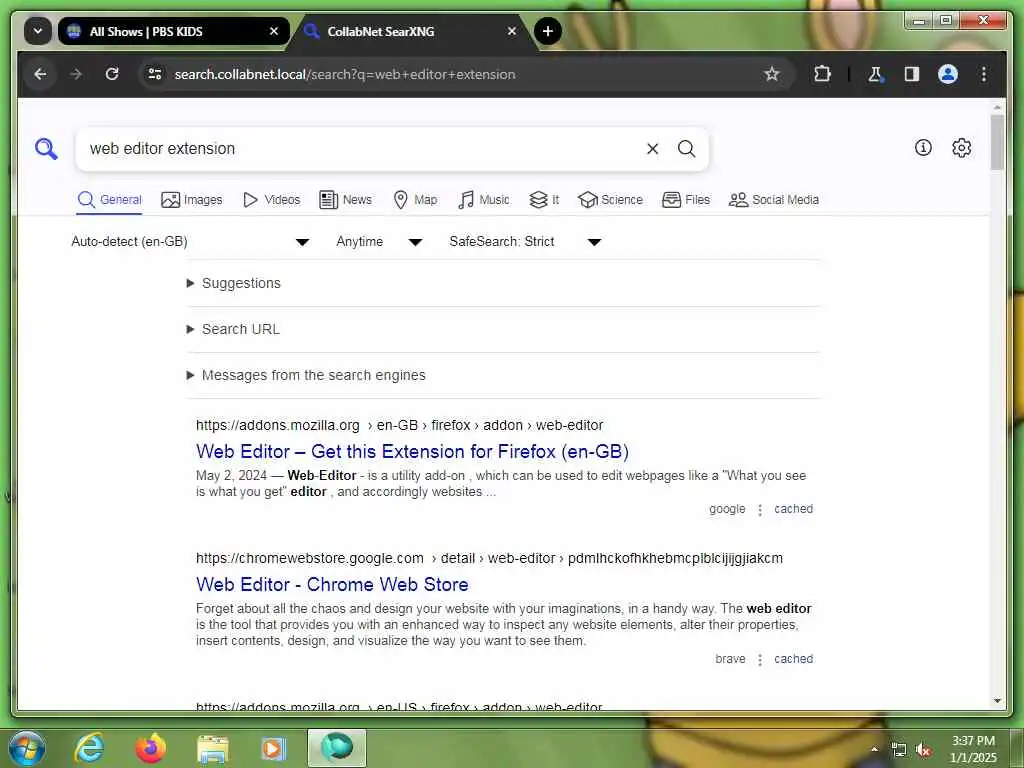Image resolution: width=1024 pixels, height=768 pixels.
Task: Open the Anytime time range dropdown
Action: point(379,242)
